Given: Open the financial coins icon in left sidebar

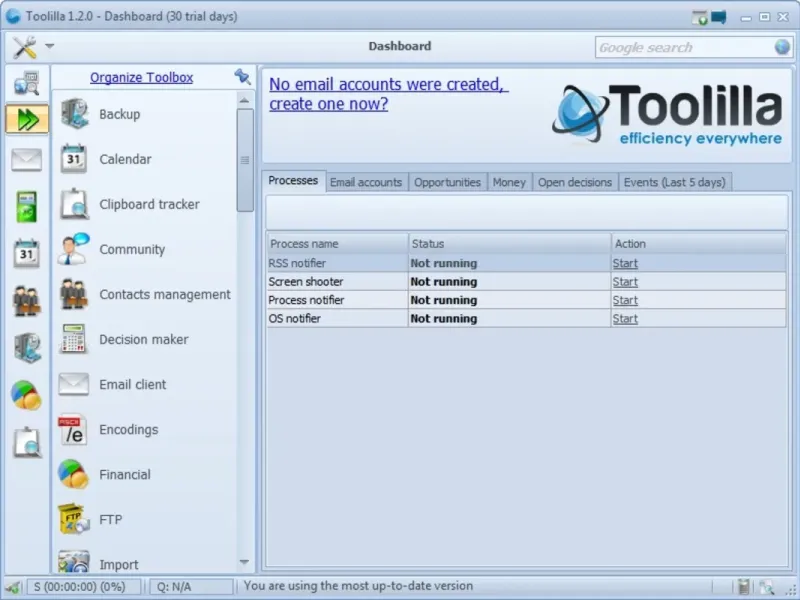Looking at the screenshot, I should pyautogui.click(x=26, y=395).
